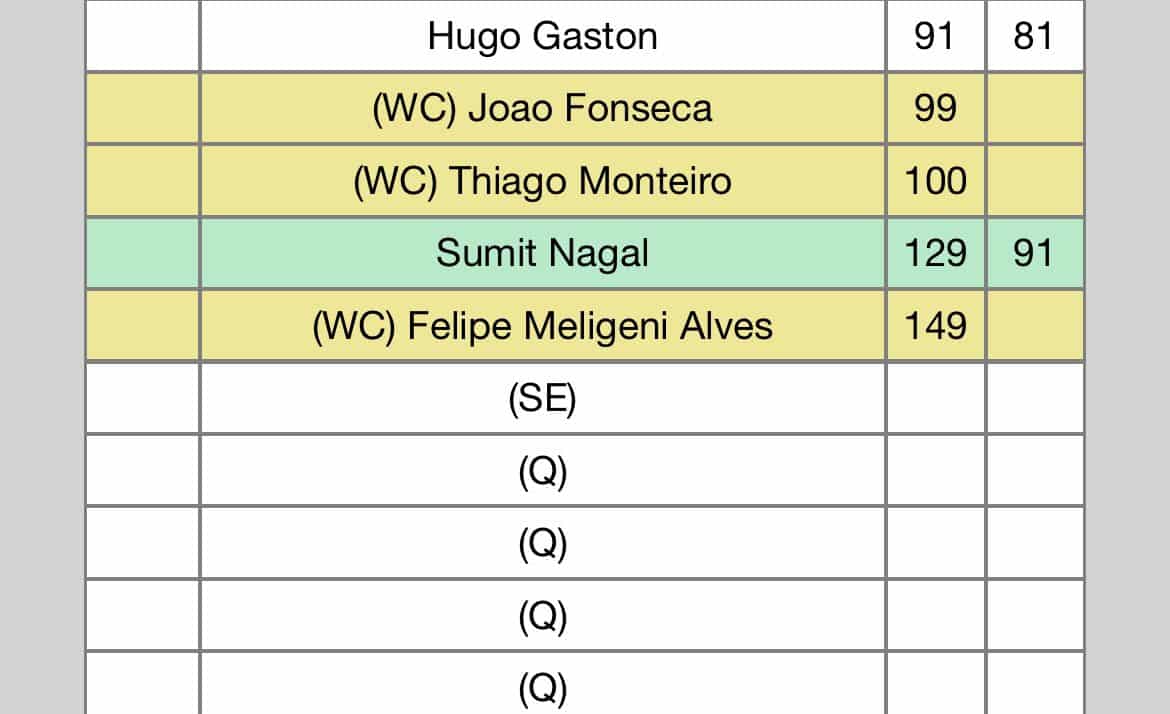The height and width of the screenshot is (714, 1170).
Task: Click the empty first column cell beside Sumit Nagal
Action: coord(143,253)
